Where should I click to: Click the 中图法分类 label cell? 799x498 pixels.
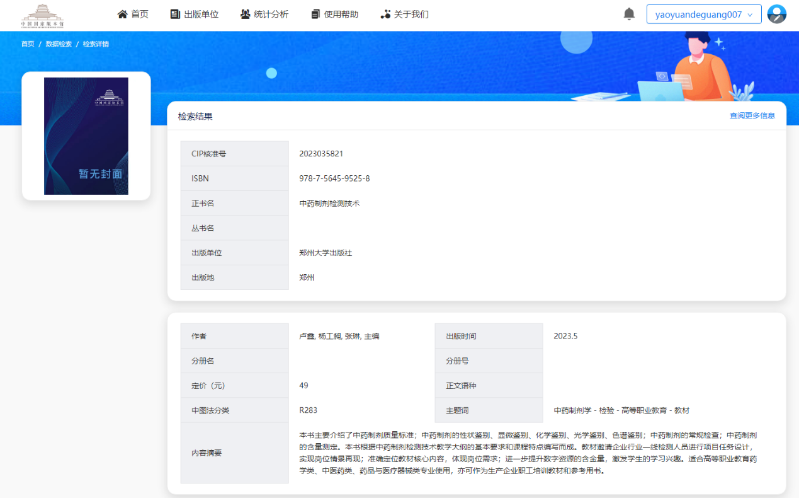(x=234, y=410)
